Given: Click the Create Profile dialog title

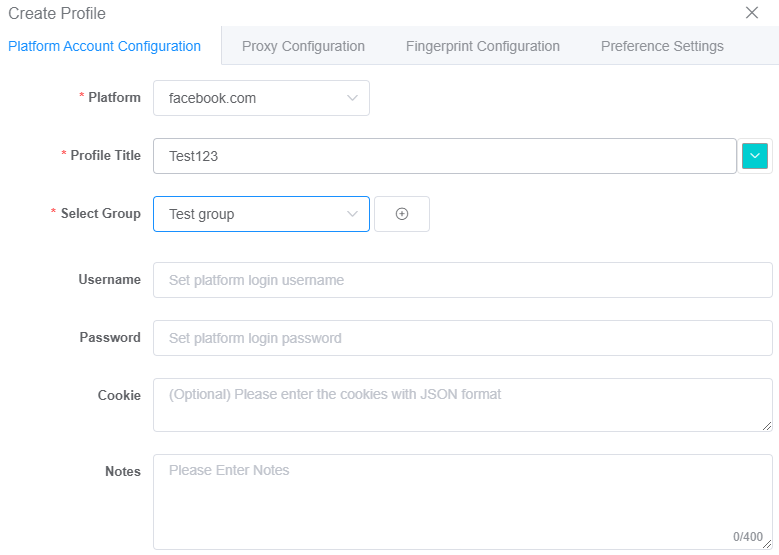Looking at the screenshot, I should click(x=57, y=13).
